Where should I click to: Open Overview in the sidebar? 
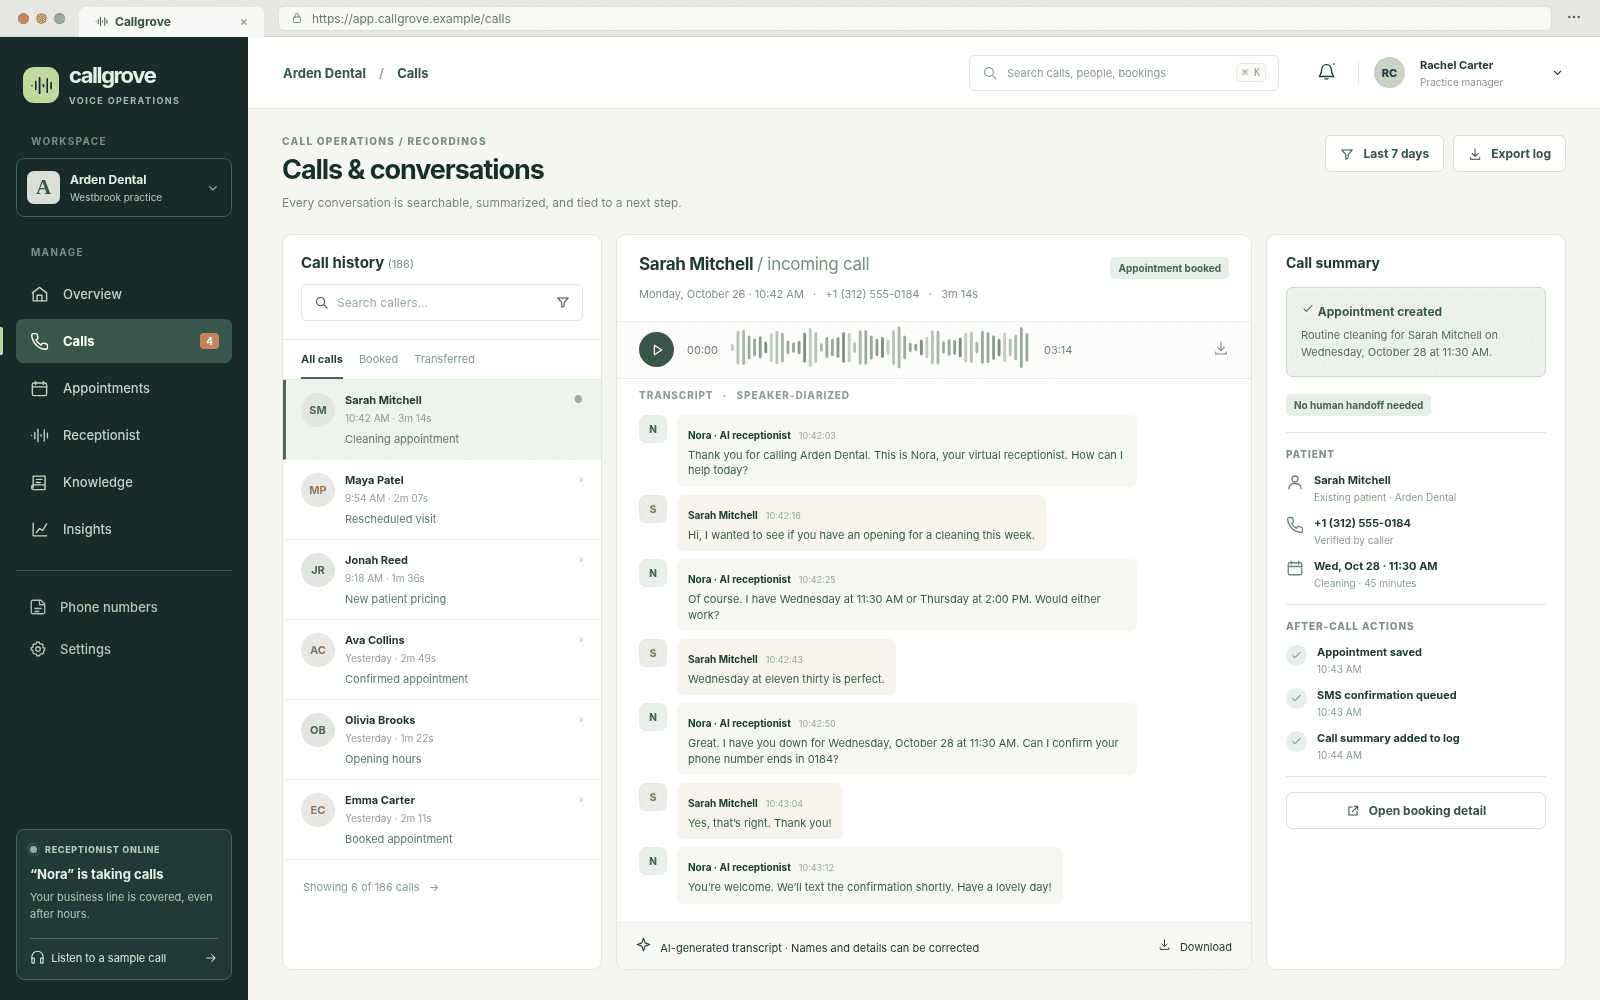click(124, 294)
